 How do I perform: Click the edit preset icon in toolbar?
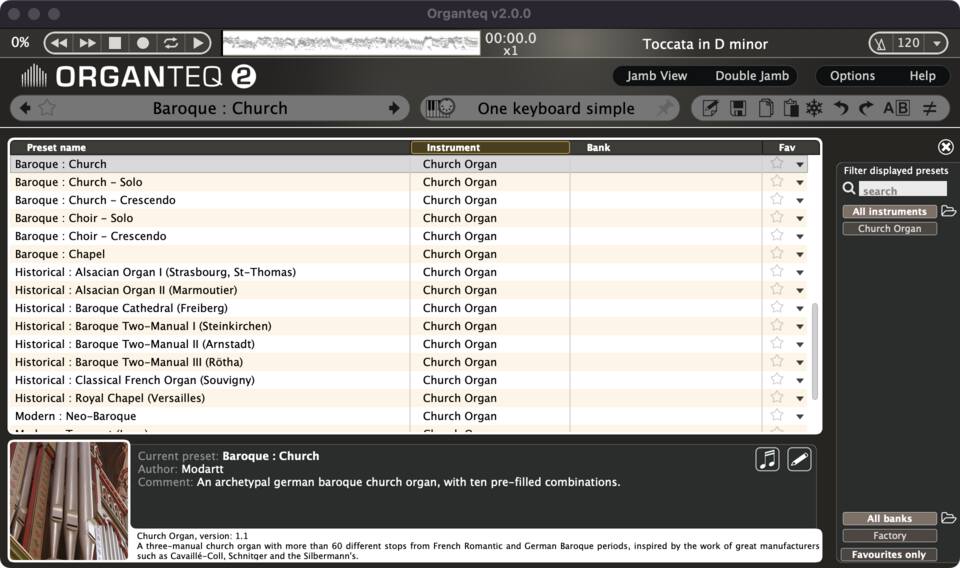[x=710, y=108]
